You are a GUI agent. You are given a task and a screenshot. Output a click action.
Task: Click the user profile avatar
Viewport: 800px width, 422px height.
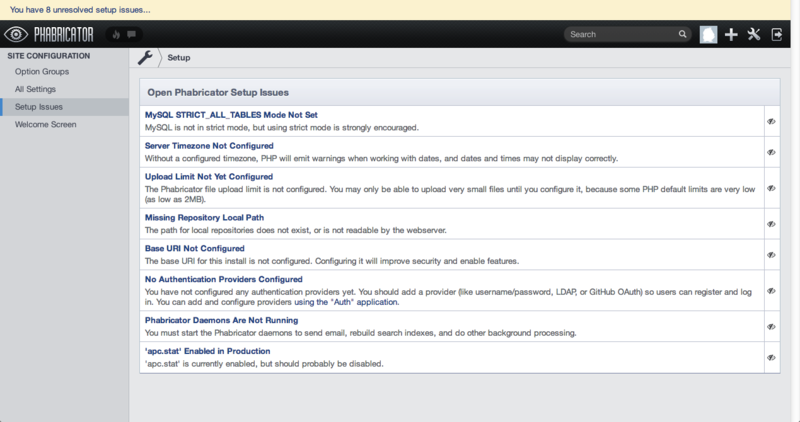click(x=708, y=34)
